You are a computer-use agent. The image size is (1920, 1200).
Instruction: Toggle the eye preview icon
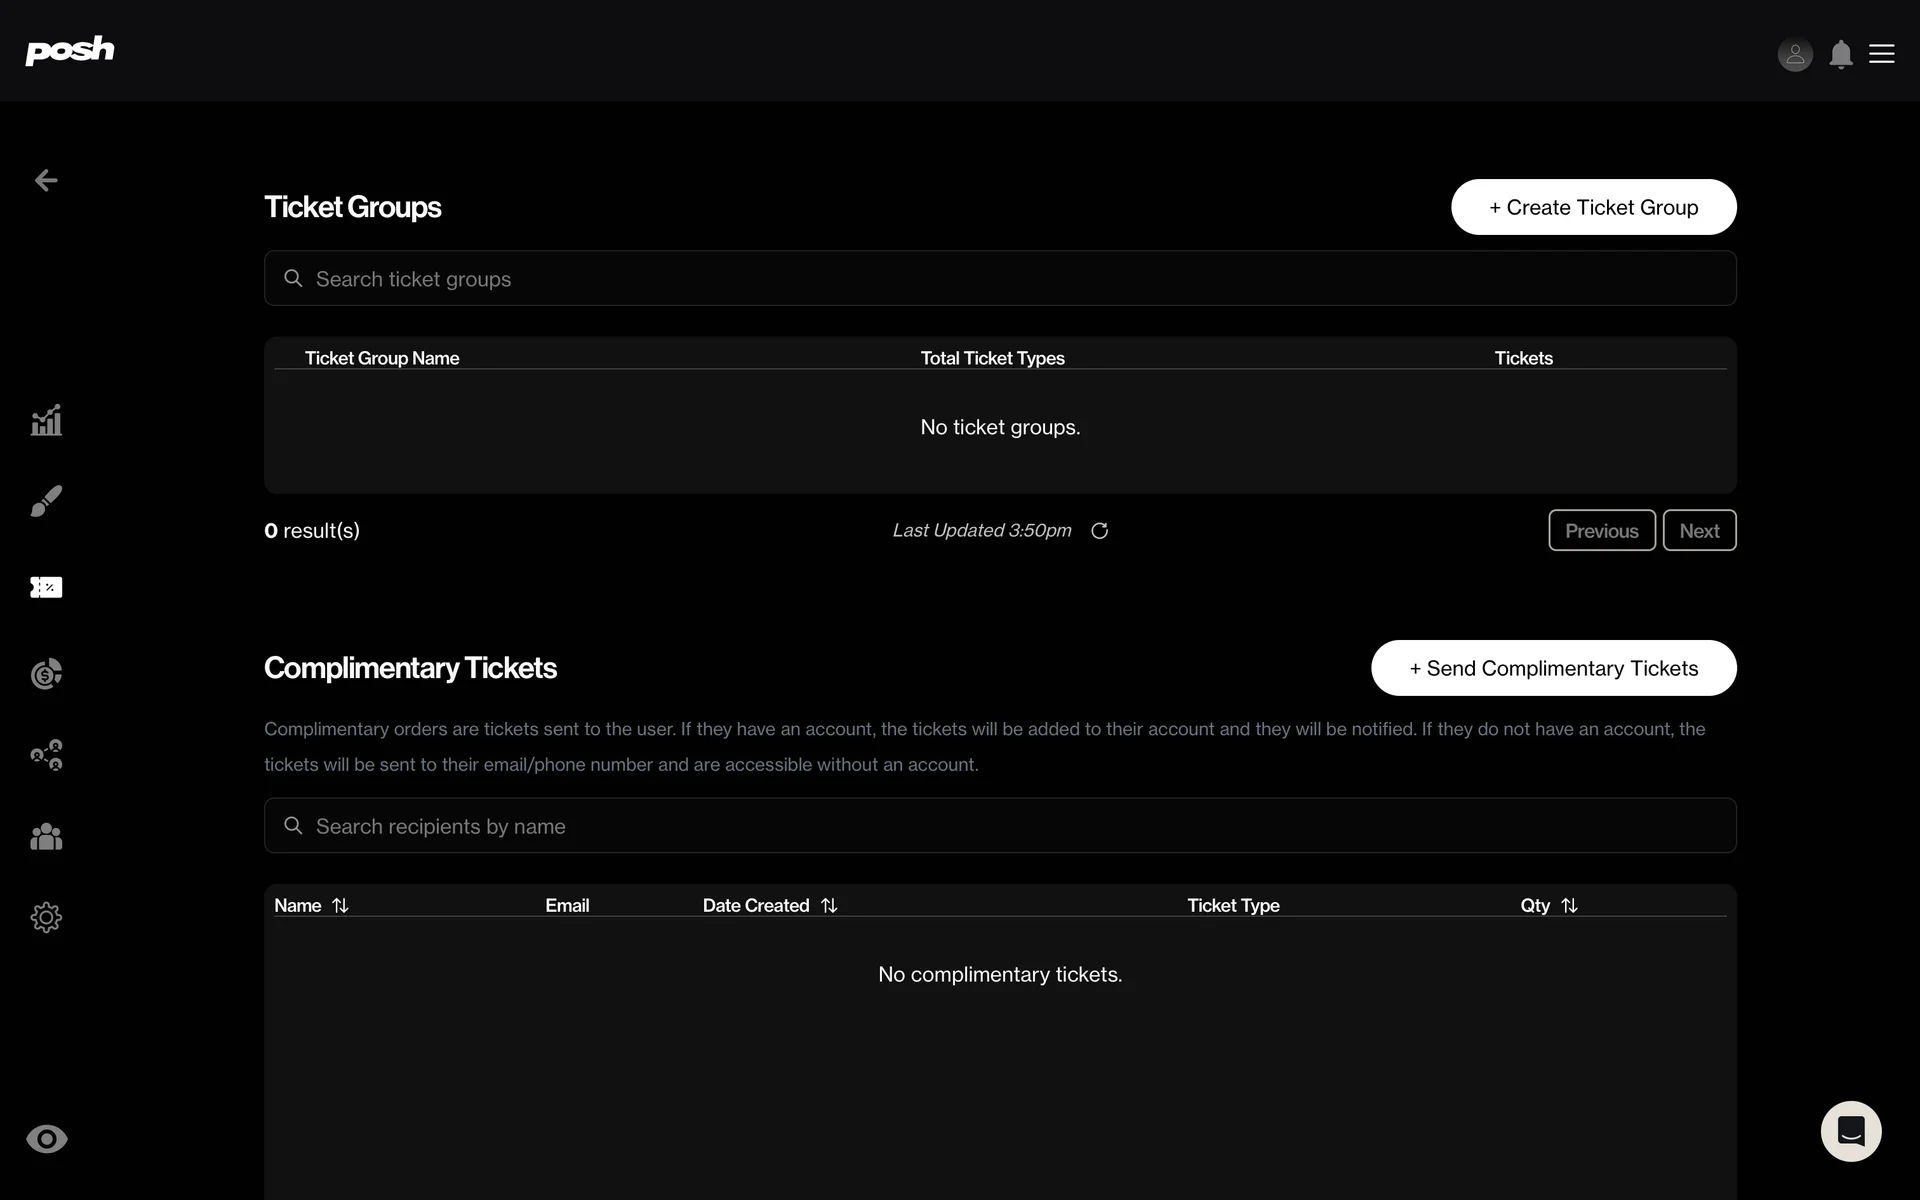[x=46, y=1139]
